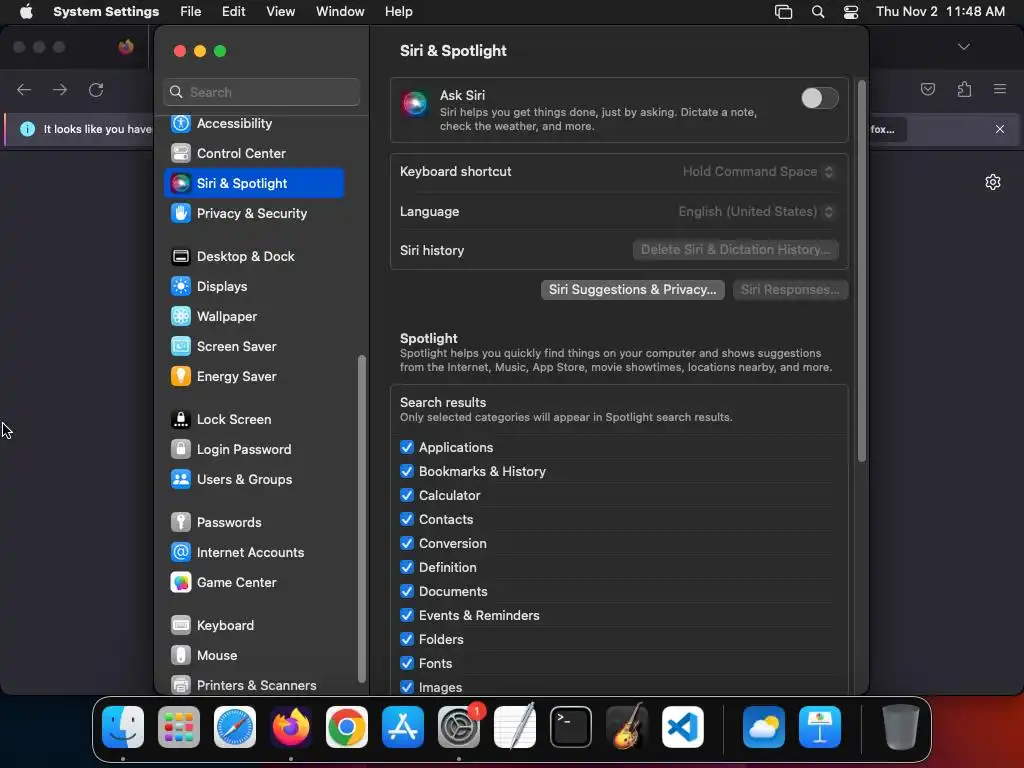Toggle the Calculator checkbox
1024x768 pixels.
pyautogui.click(x=407, y=495)
